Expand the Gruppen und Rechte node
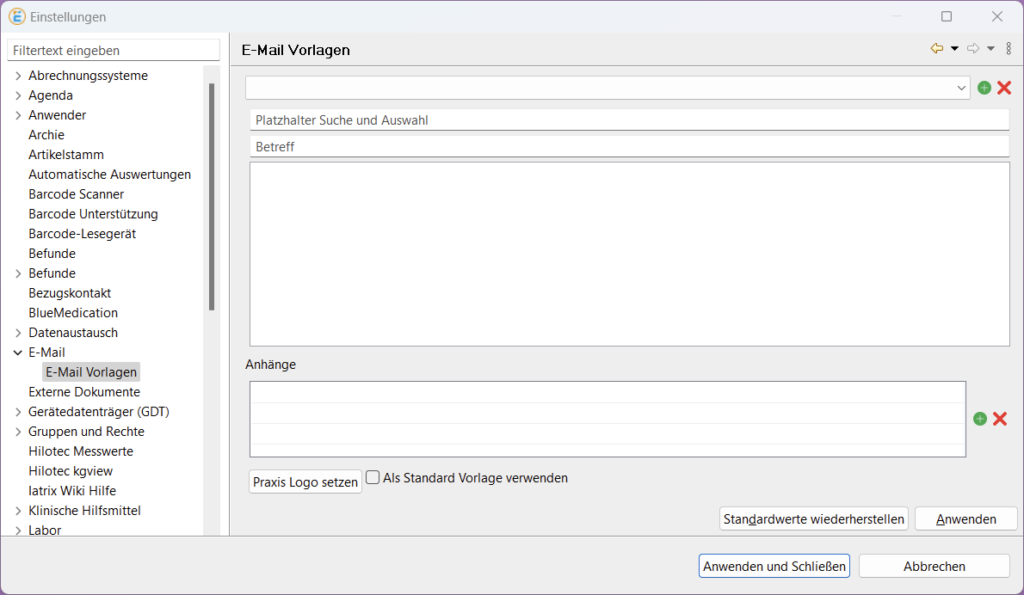Viewport: 1024px width, 595px height. 18,432
